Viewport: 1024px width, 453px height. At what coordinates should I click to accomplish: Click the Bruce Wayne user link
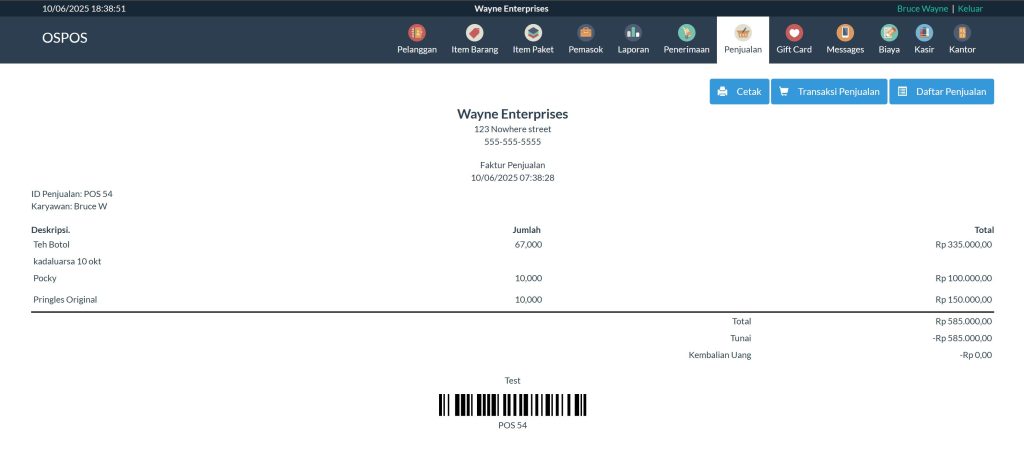tap(922, 8)
